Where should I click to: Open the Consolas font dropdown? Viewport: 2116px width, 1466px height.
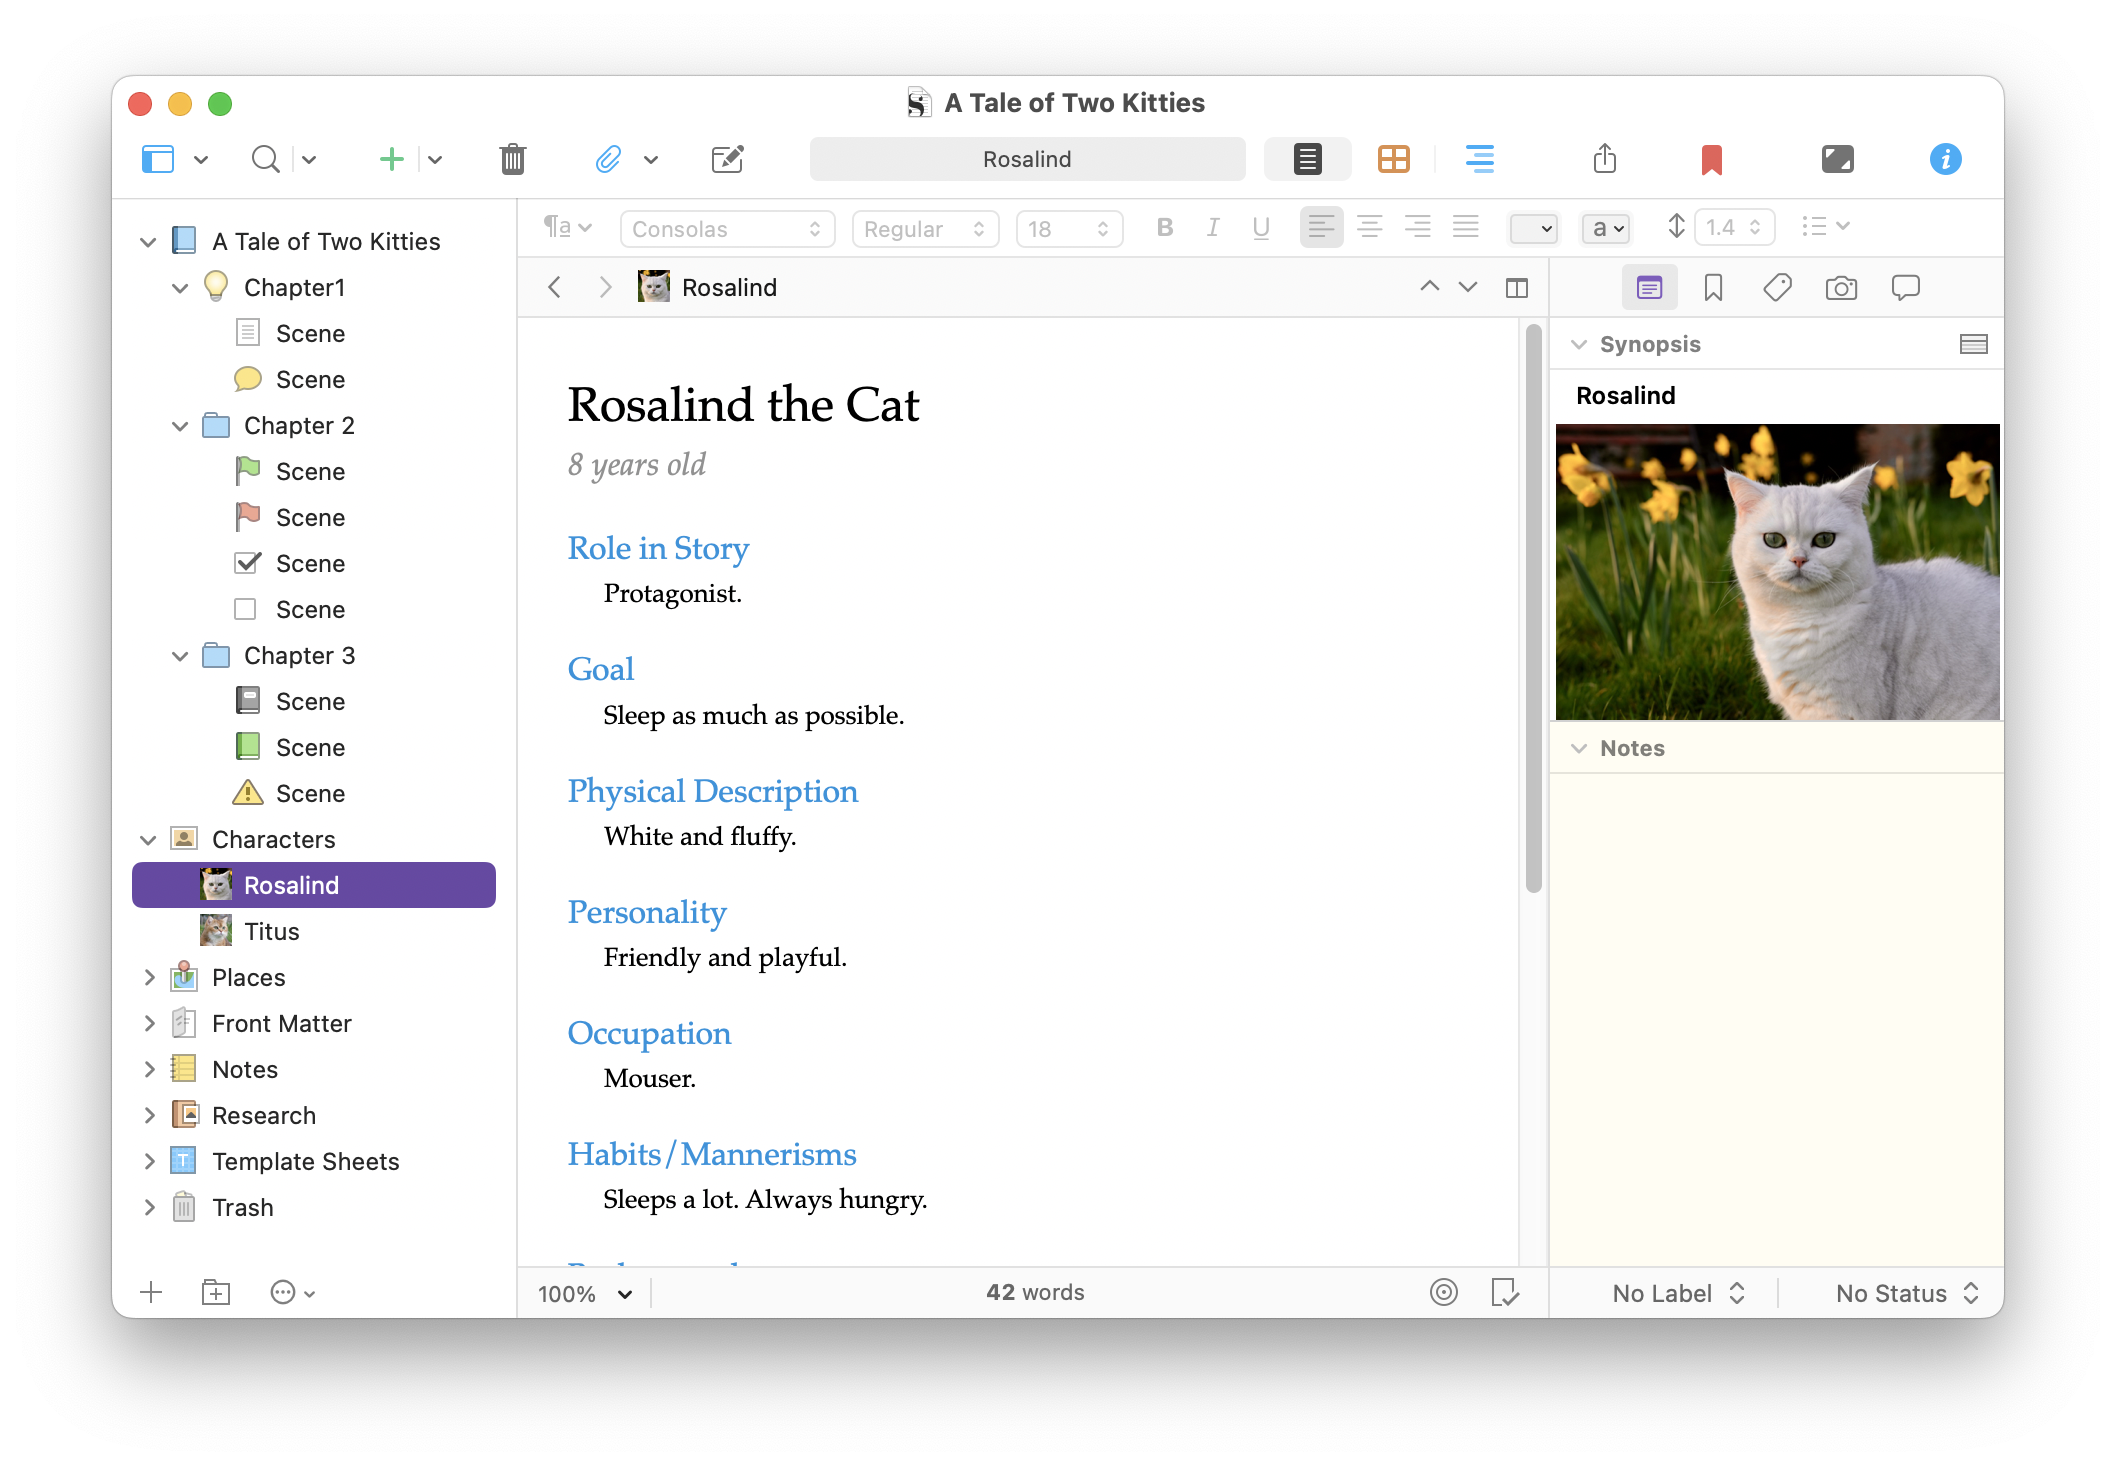[x=727, y=229]
